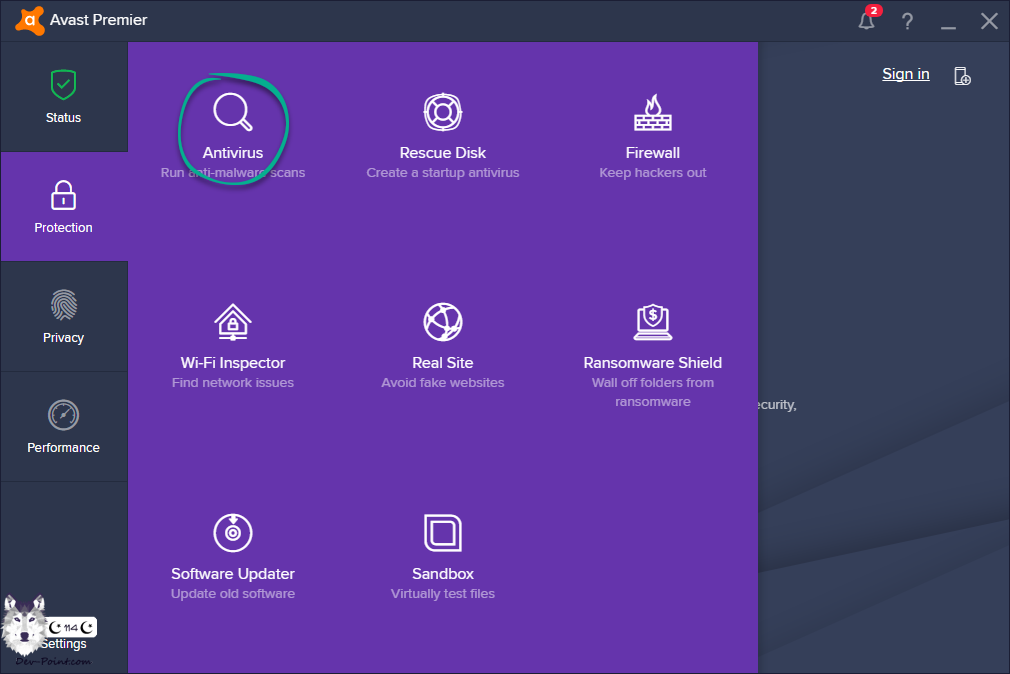Click the Sign in link

pos(905,74)
